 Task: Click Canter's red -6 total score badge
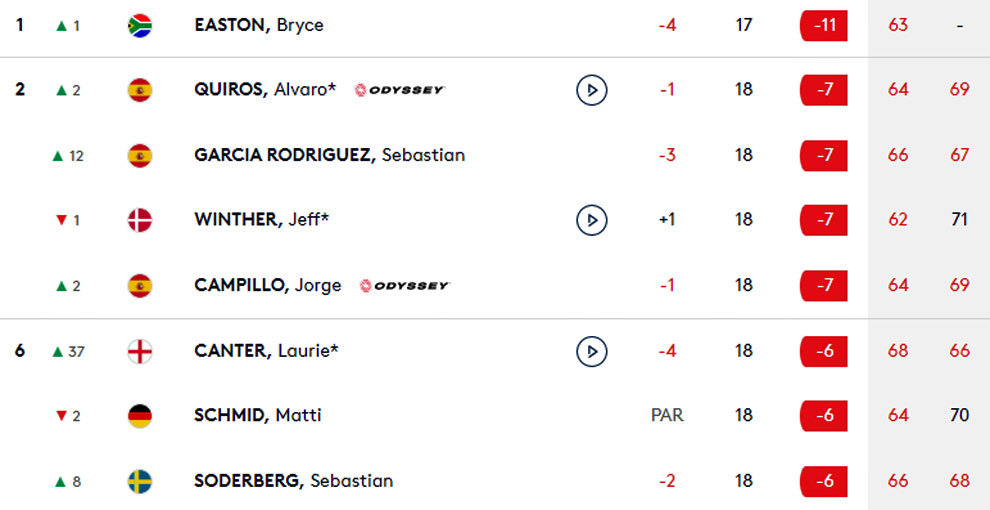[824, 351]
